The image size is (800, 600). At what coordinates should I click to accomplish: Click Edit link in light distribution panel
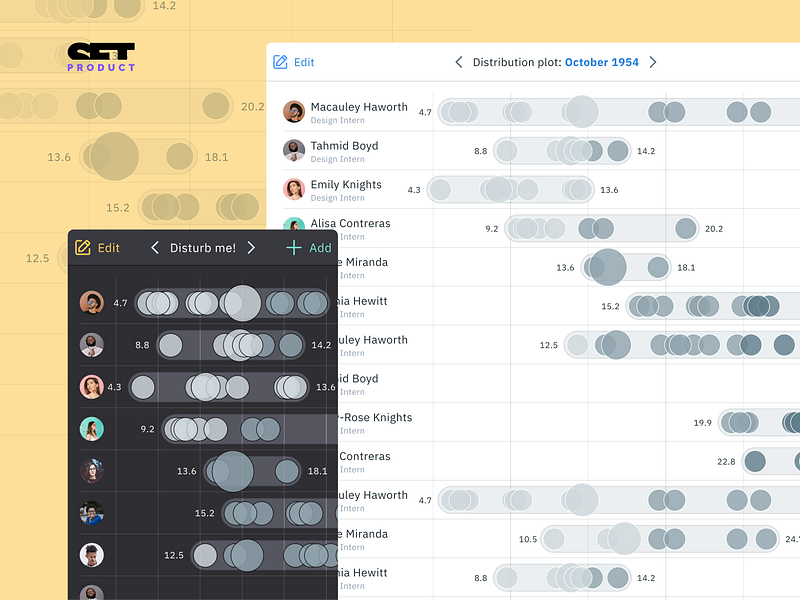[304, 62]
